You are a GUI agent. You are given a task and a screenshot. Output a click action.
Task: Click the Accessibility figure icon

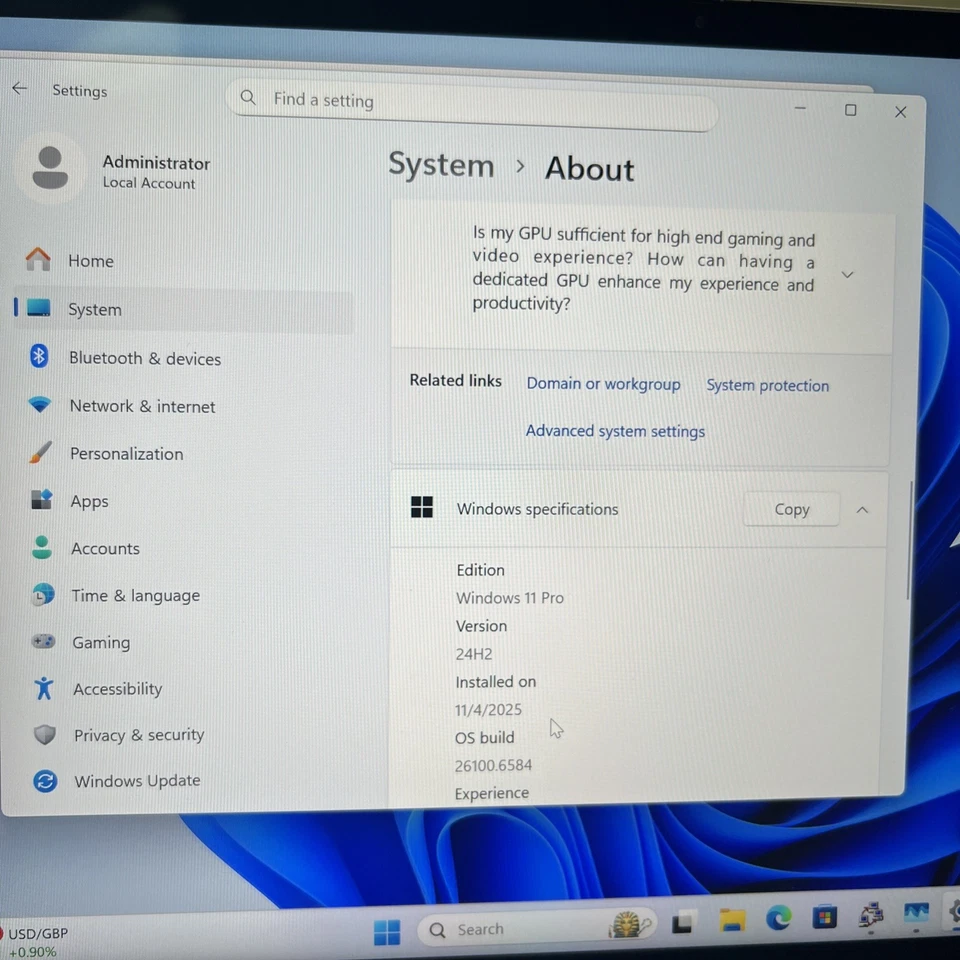tap(43, 688)
